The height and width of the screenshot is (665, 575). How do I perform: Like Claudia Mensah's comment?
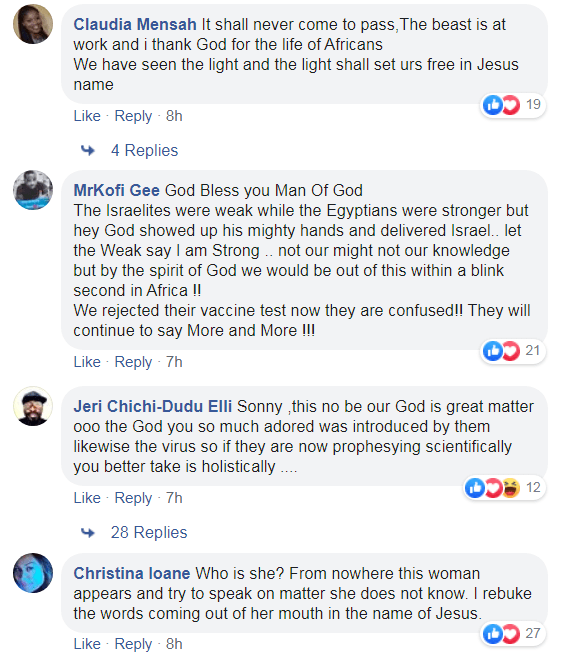click(x=87, y=116)
